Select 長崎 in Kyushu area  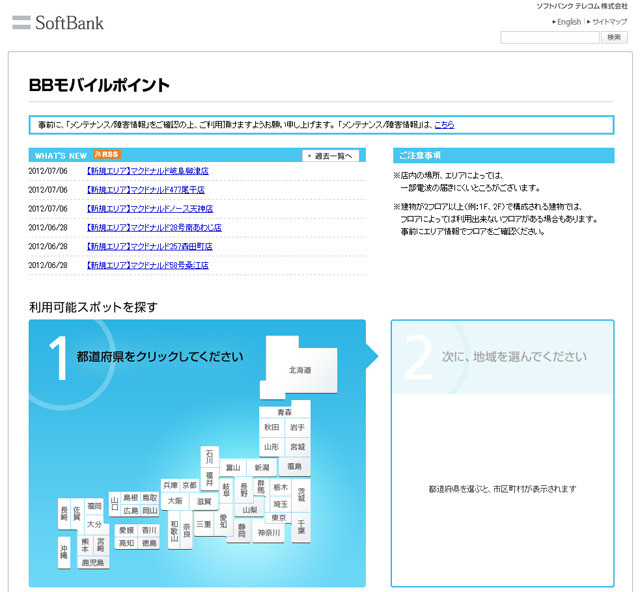[64, 514]
